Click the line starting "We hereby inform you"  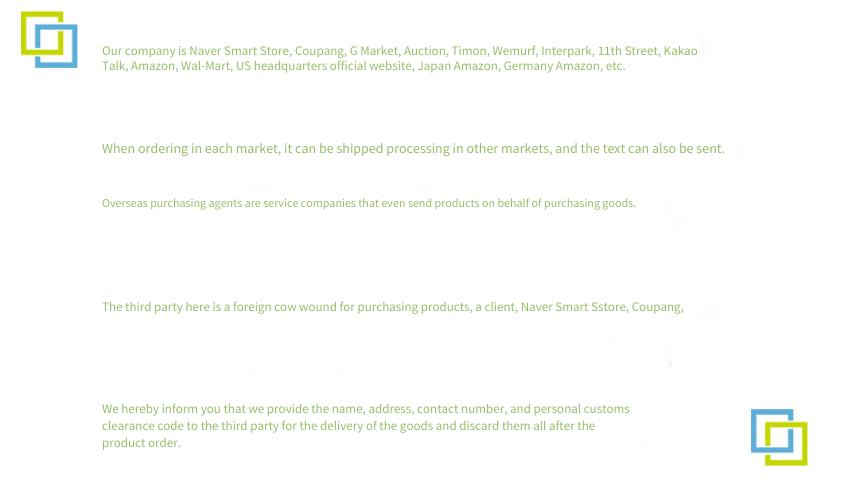(x=366, y=426)
